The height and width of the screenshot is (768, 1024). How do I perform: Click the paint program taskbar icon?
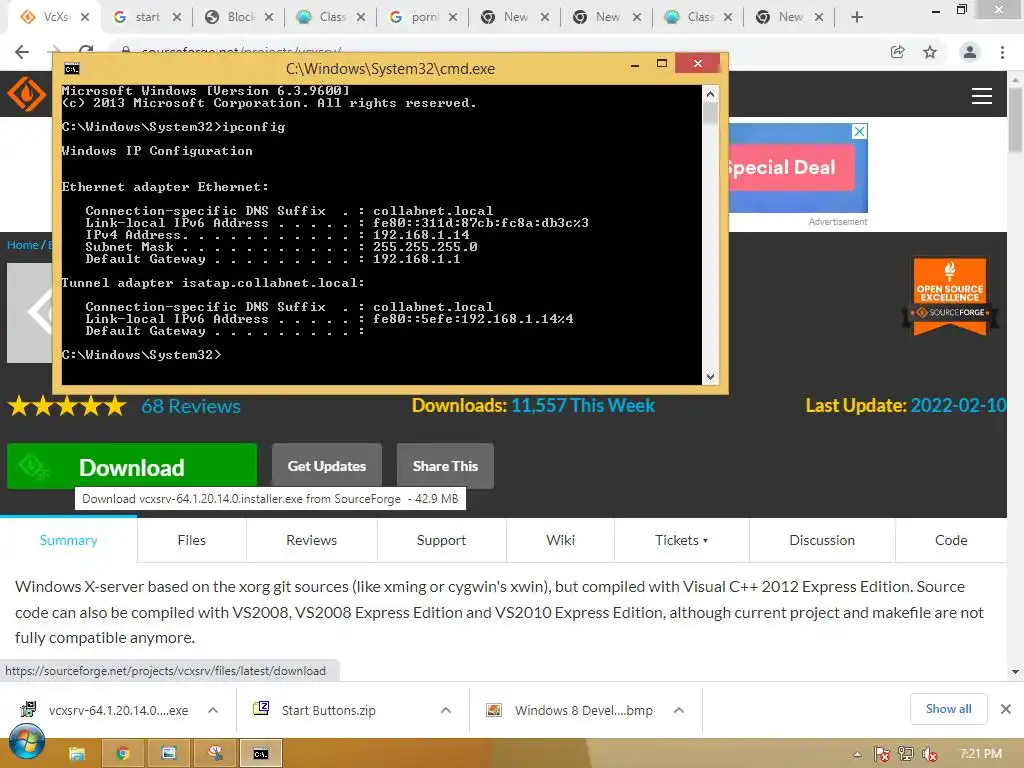coord(216,754)
